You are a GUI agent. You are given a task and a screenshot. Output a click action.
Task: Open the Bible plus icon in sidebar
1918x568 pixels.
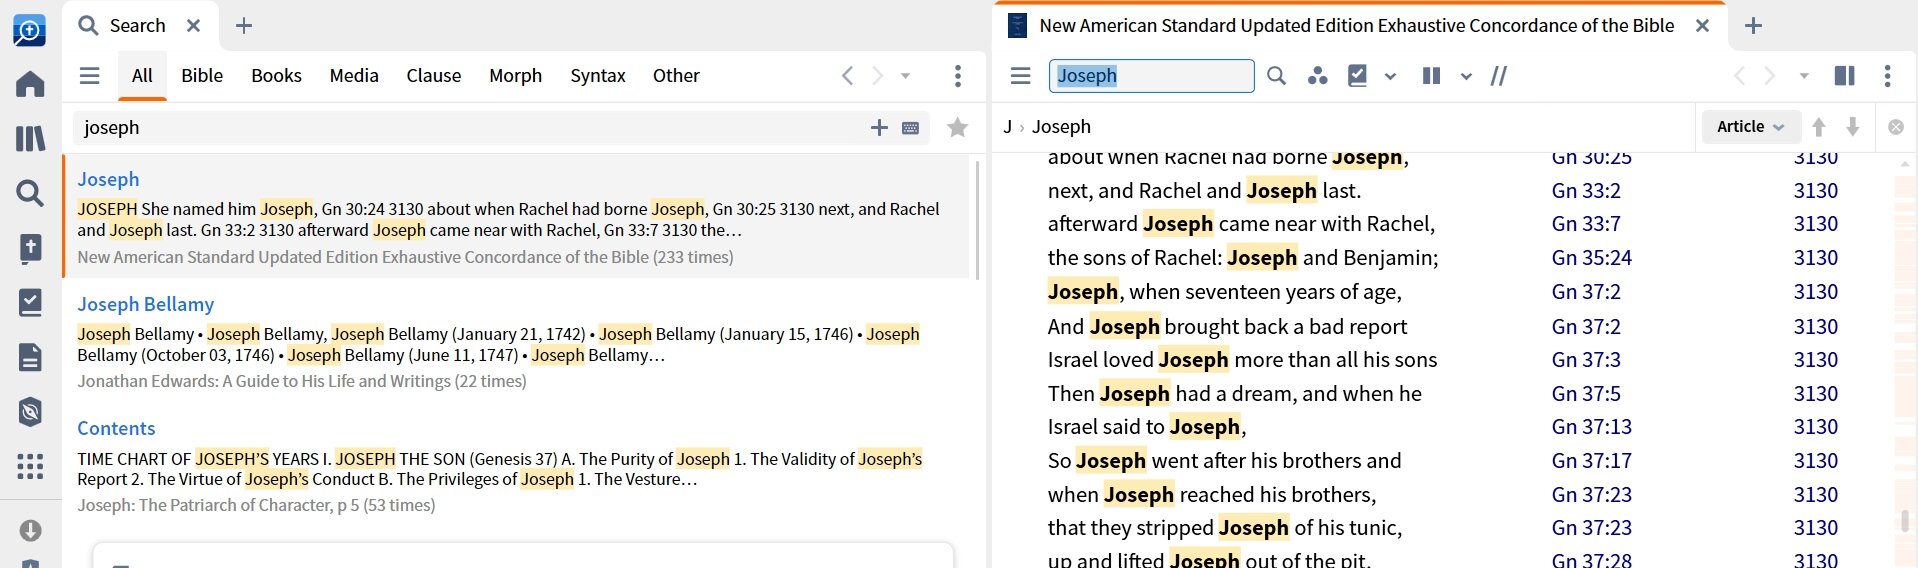coord(30,248)
